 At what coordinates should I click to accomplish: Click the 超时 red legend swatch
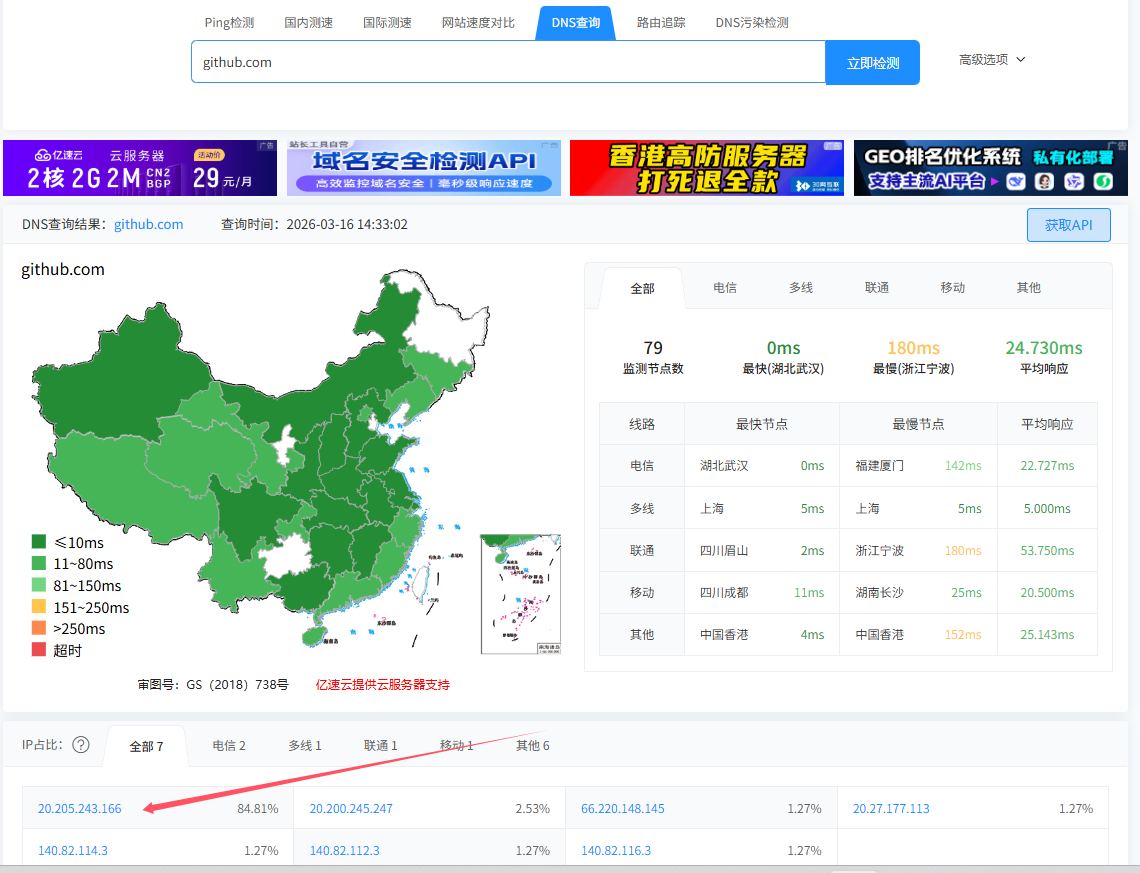point(39,649)
